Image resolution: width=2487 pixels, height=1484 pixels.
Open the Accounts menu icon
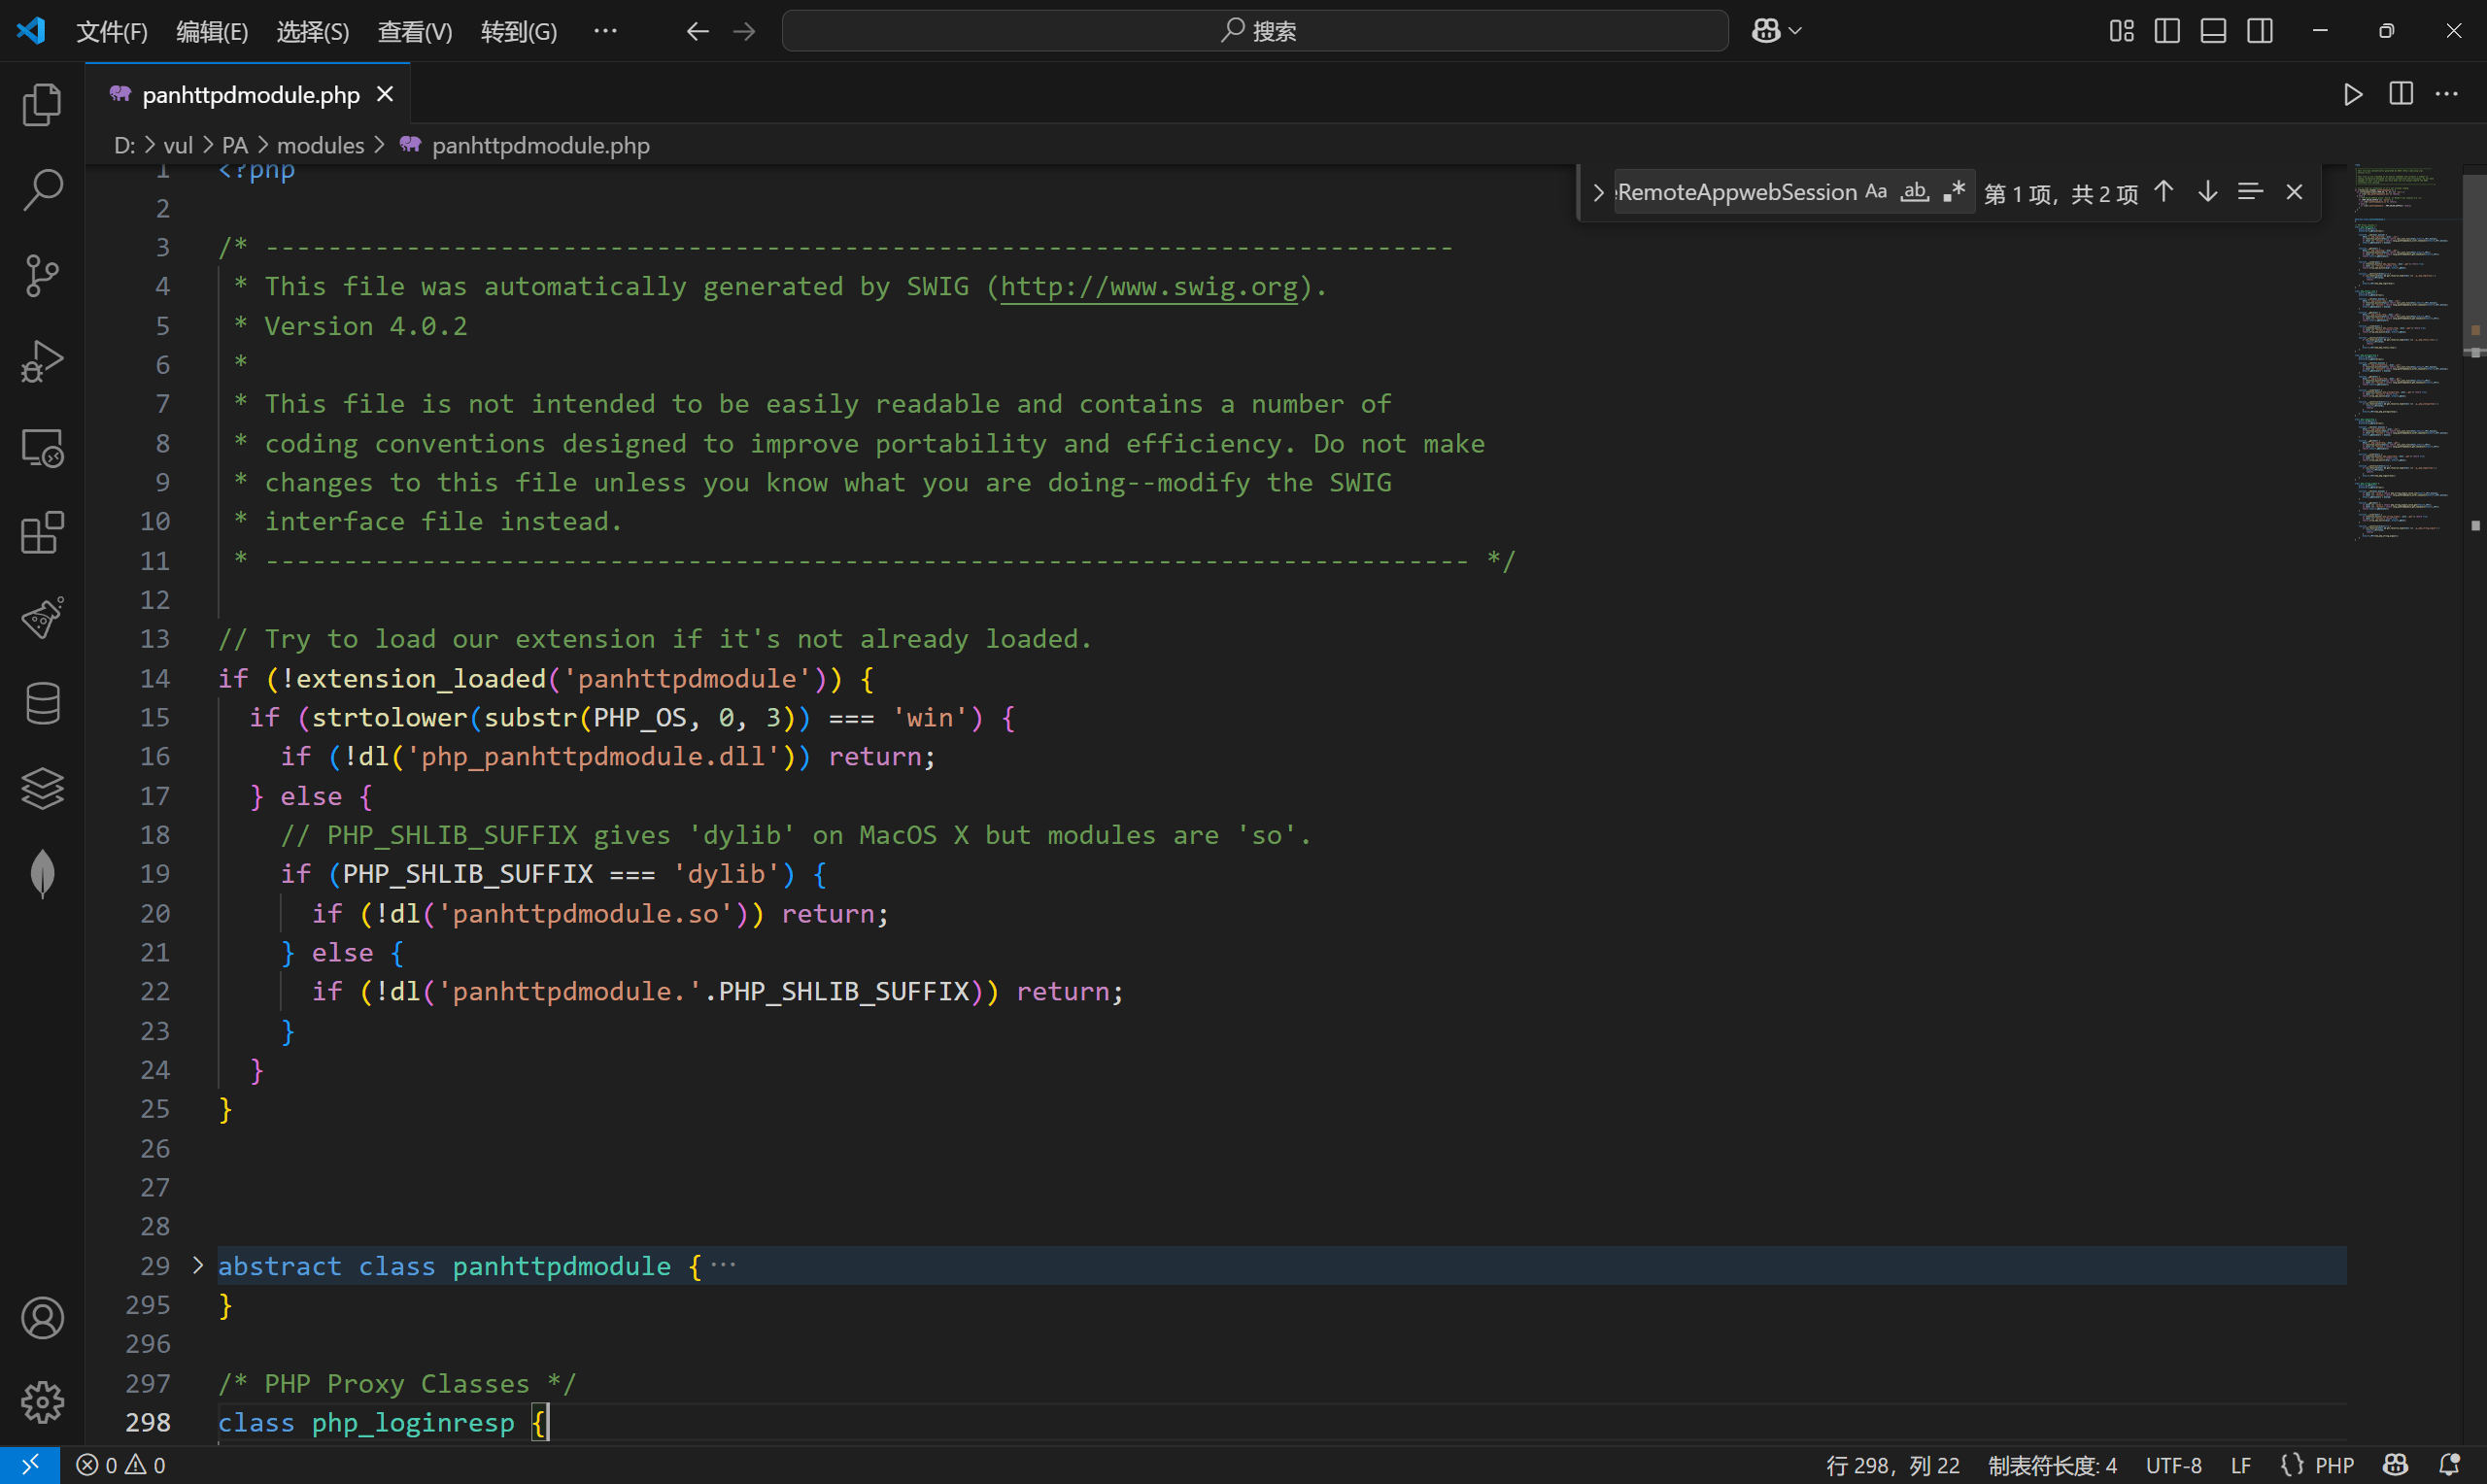coord(42,1318)
